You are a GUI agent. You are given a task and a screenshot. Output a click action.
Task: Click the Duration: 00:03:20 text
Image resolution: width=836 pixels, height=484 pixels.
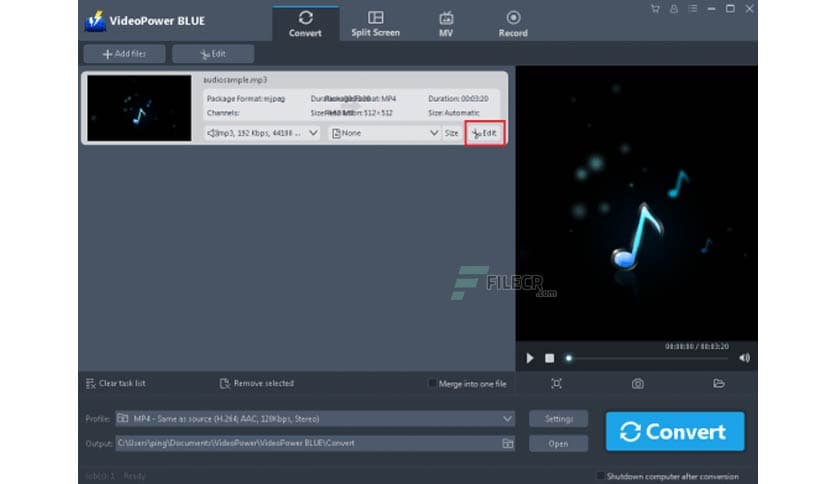[458, 99]
